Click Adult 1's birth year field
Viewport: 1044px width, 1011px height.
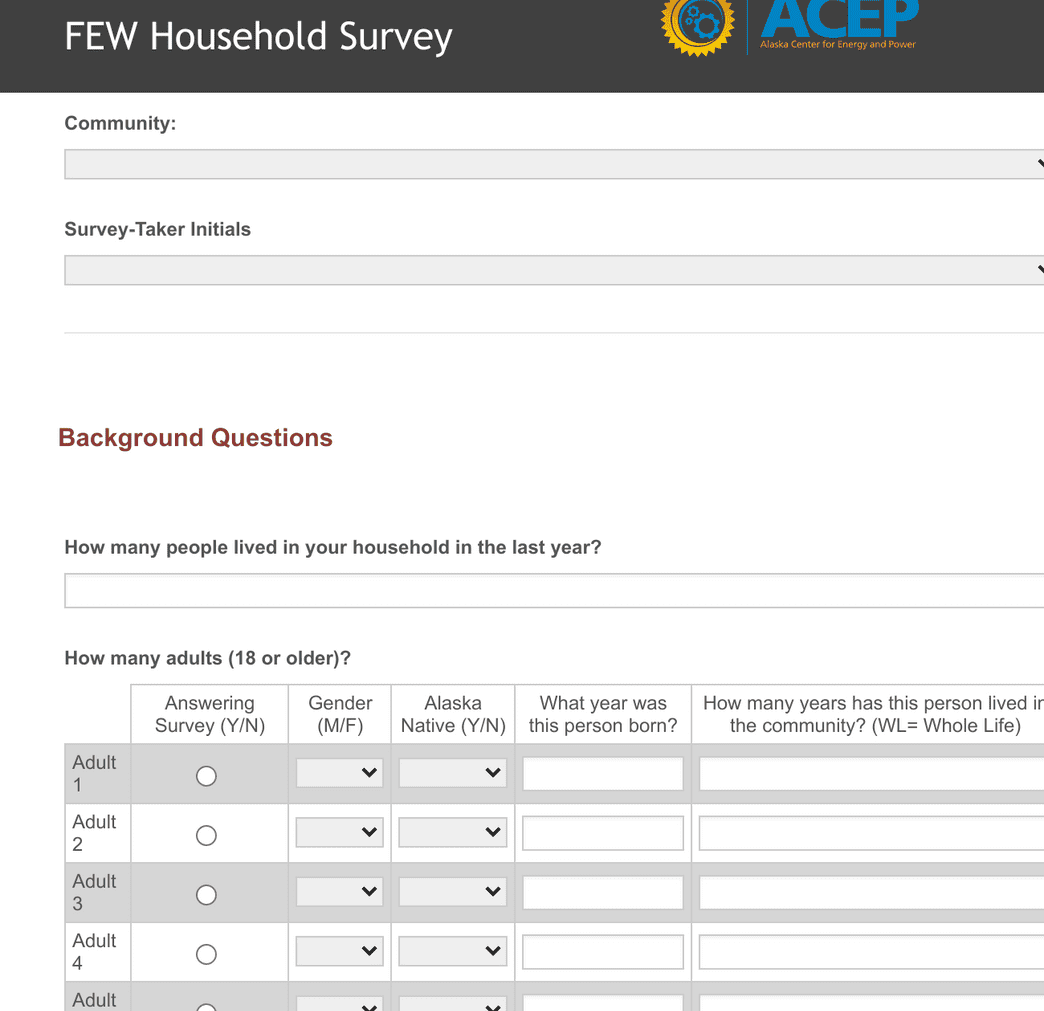(602, 772)
